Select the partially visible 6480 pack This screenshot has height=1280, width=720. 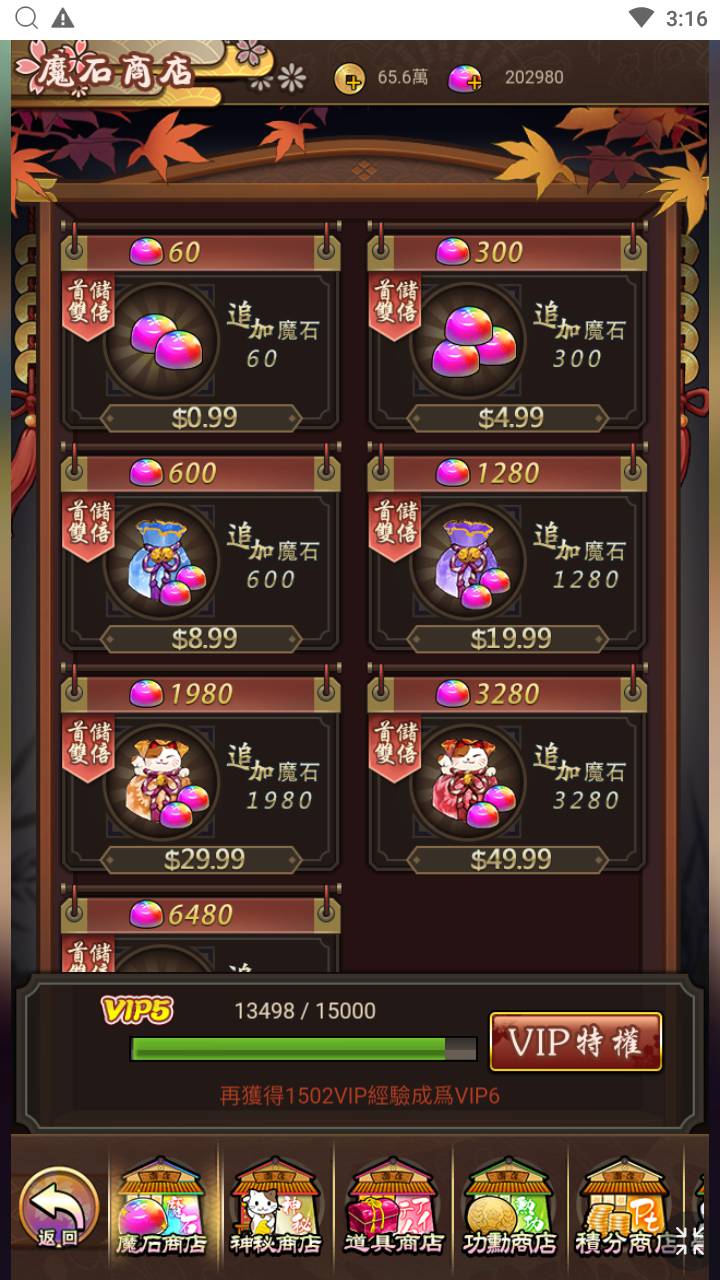click(200, 932)
